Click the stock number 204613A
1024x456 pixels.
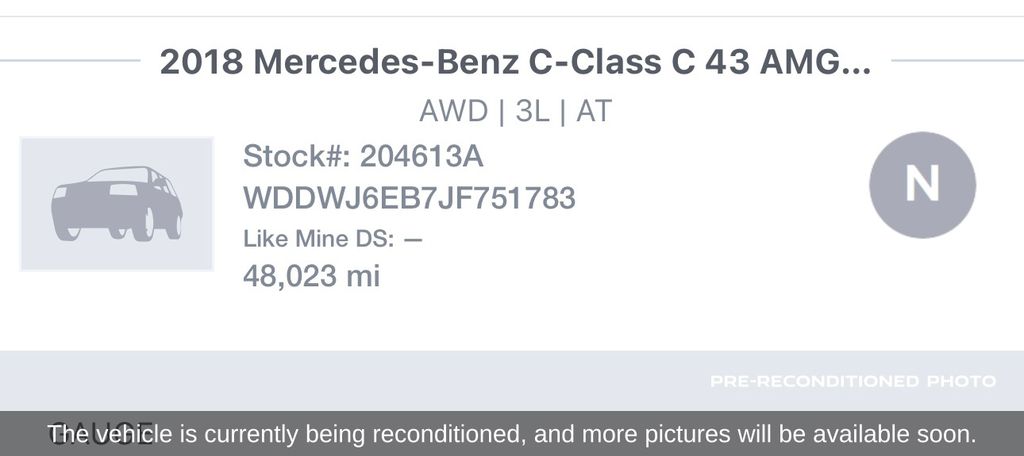[x=422, y=157]
